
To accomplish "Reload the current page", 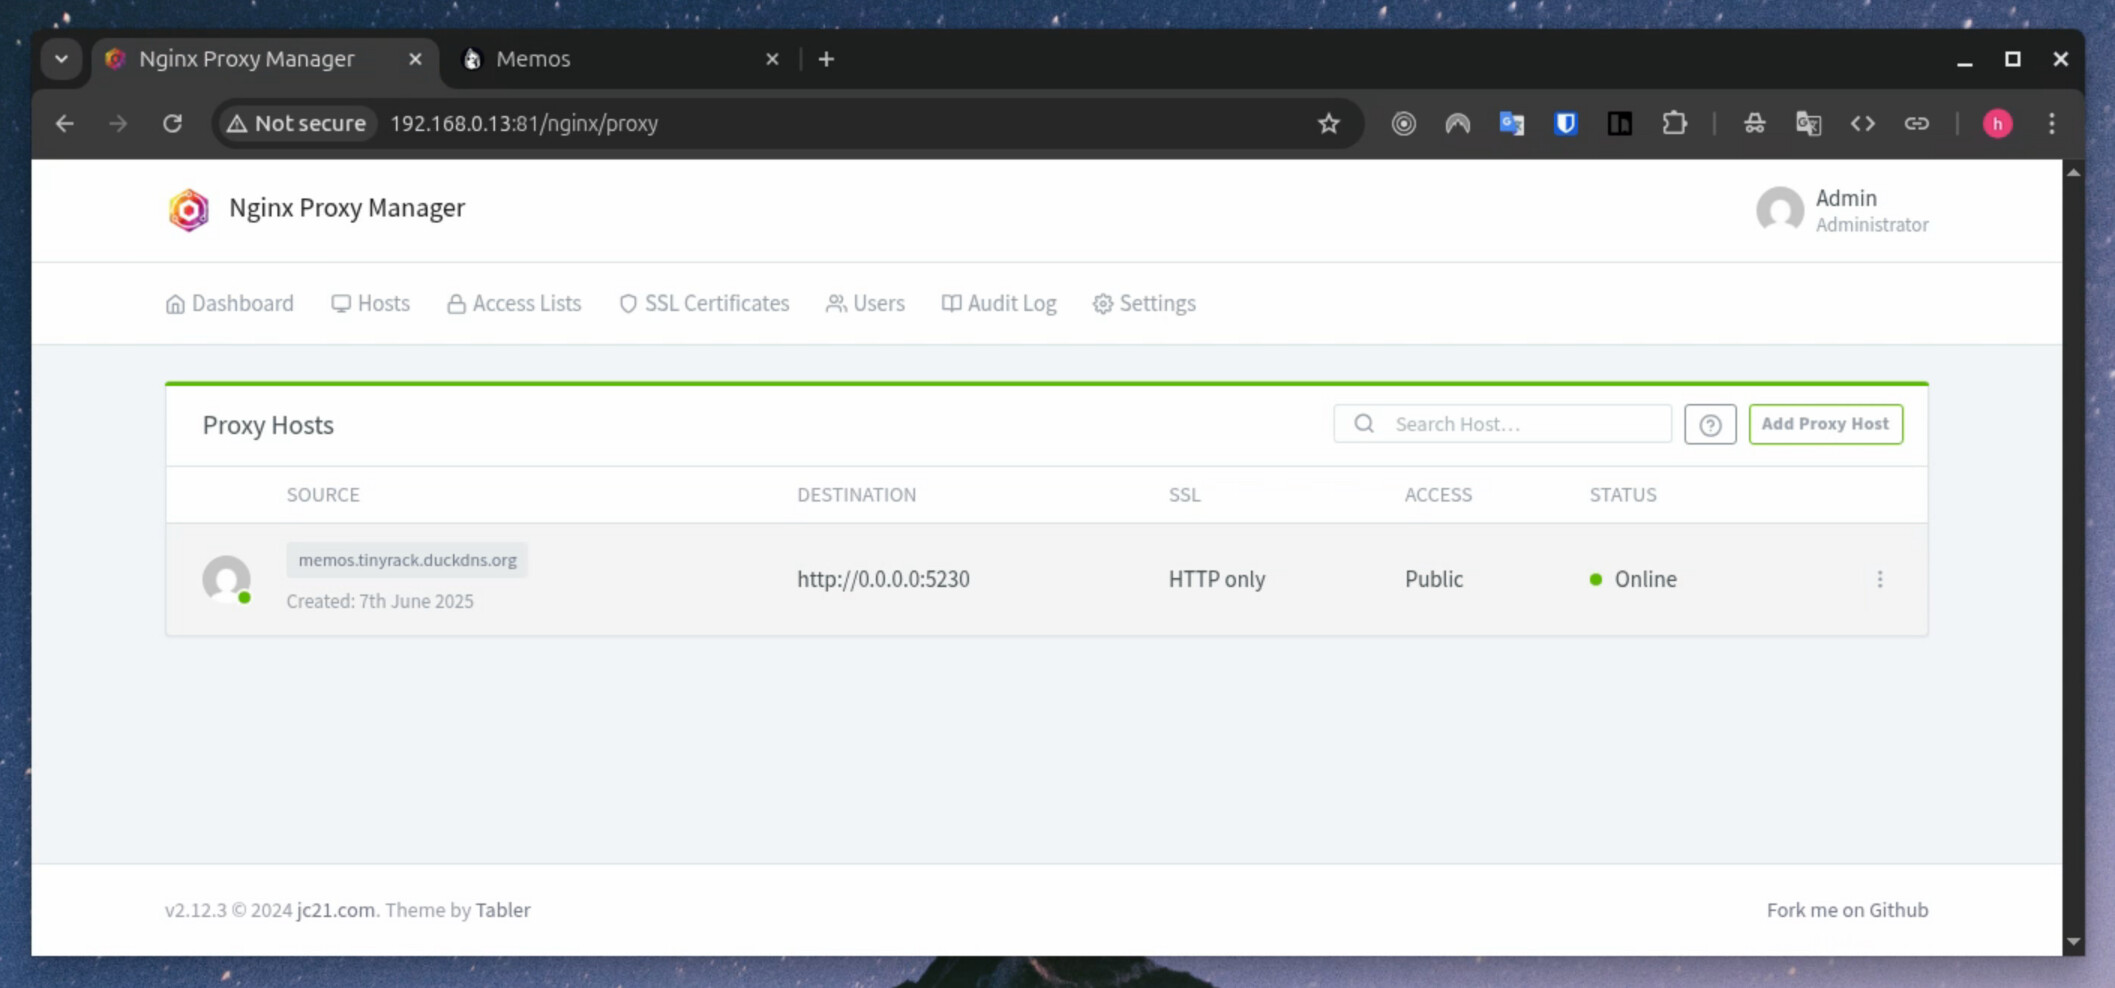I will (172, 123).
